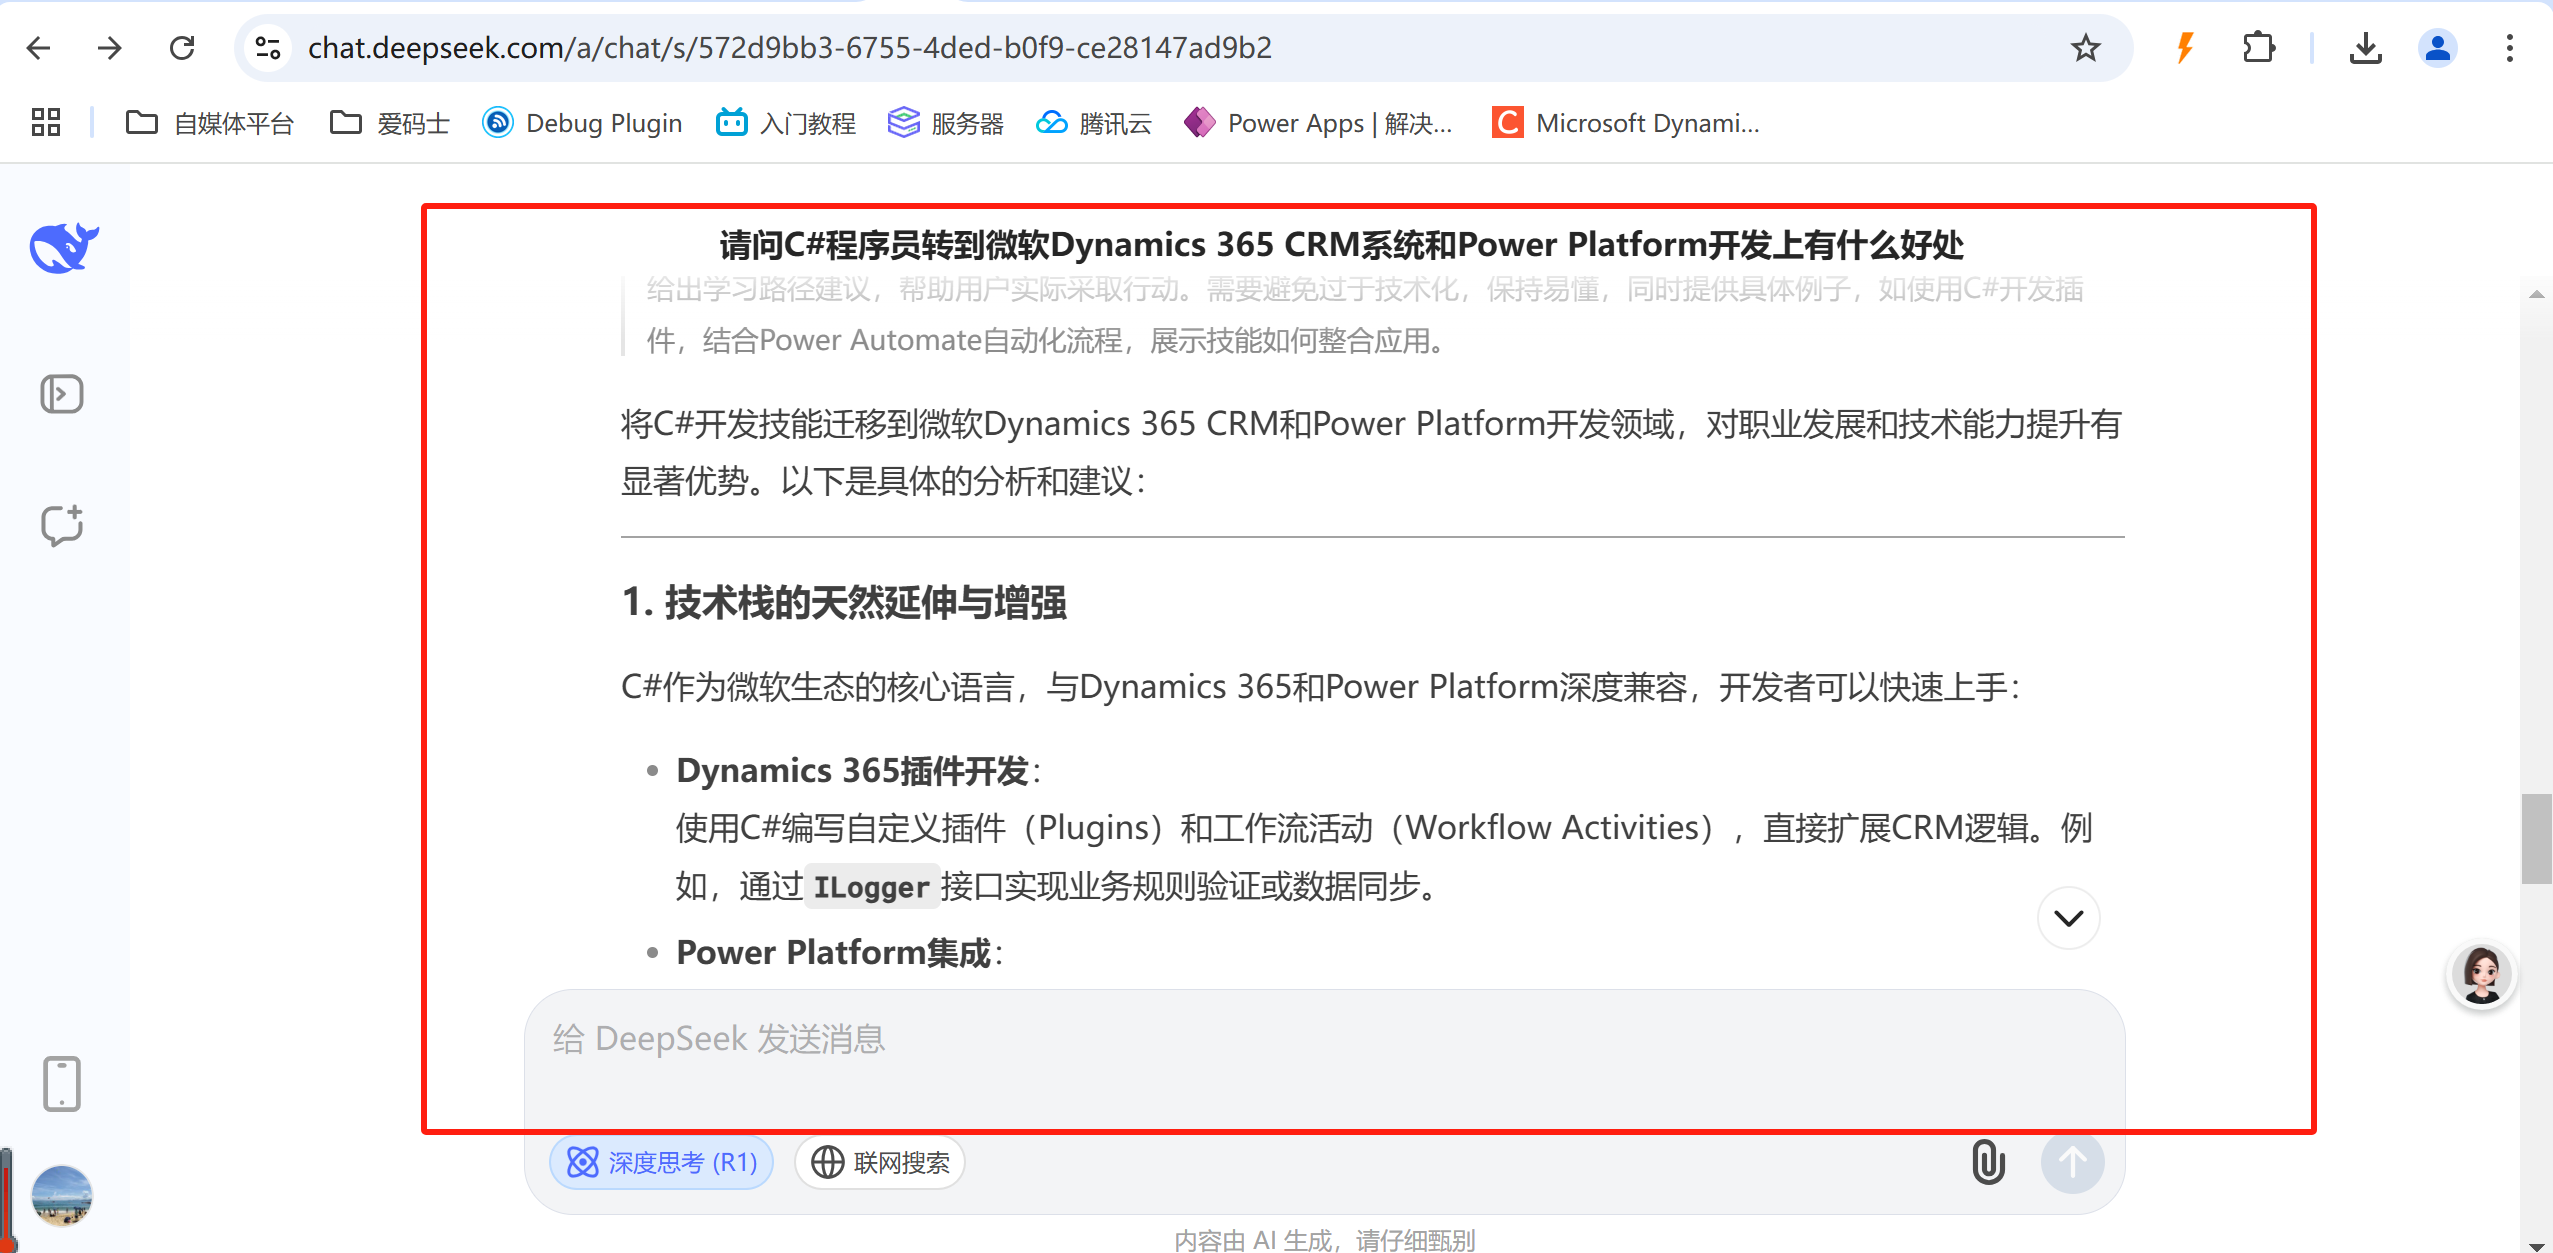Click the chat area vertical scrollbar thumb
This screenshot has height=1253, width=2553.
pyautogui.click(x=2536, y=838)
